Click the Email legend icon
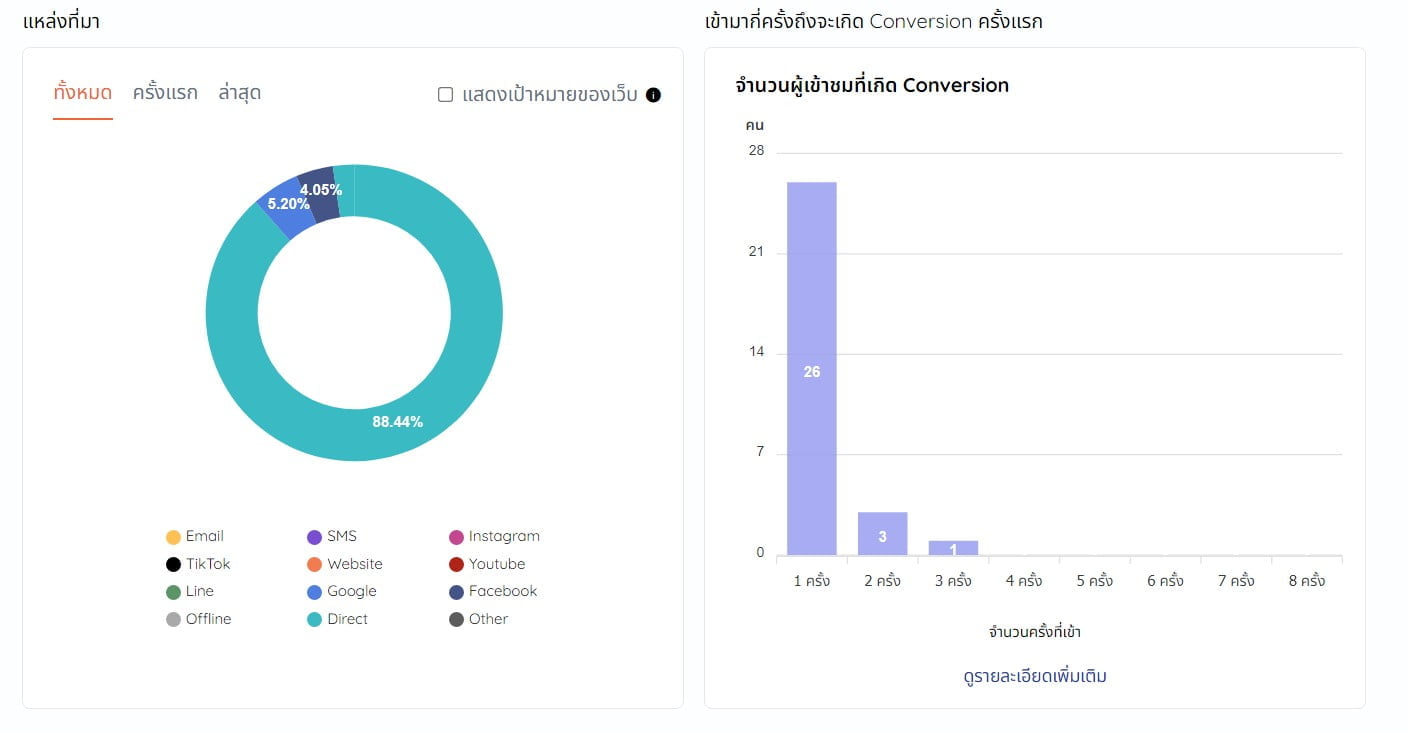The width and height of the screenshot is (1408, 733). (x=172, y=536)
